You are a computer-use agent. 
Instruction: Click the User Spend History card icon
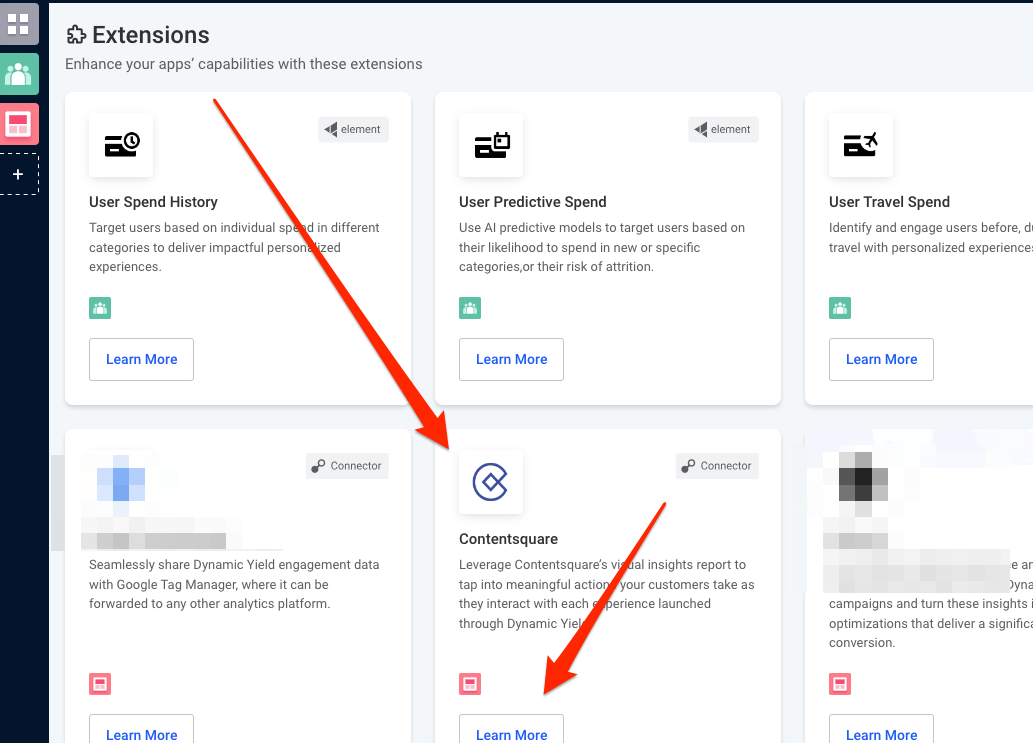tap(121, 144)
